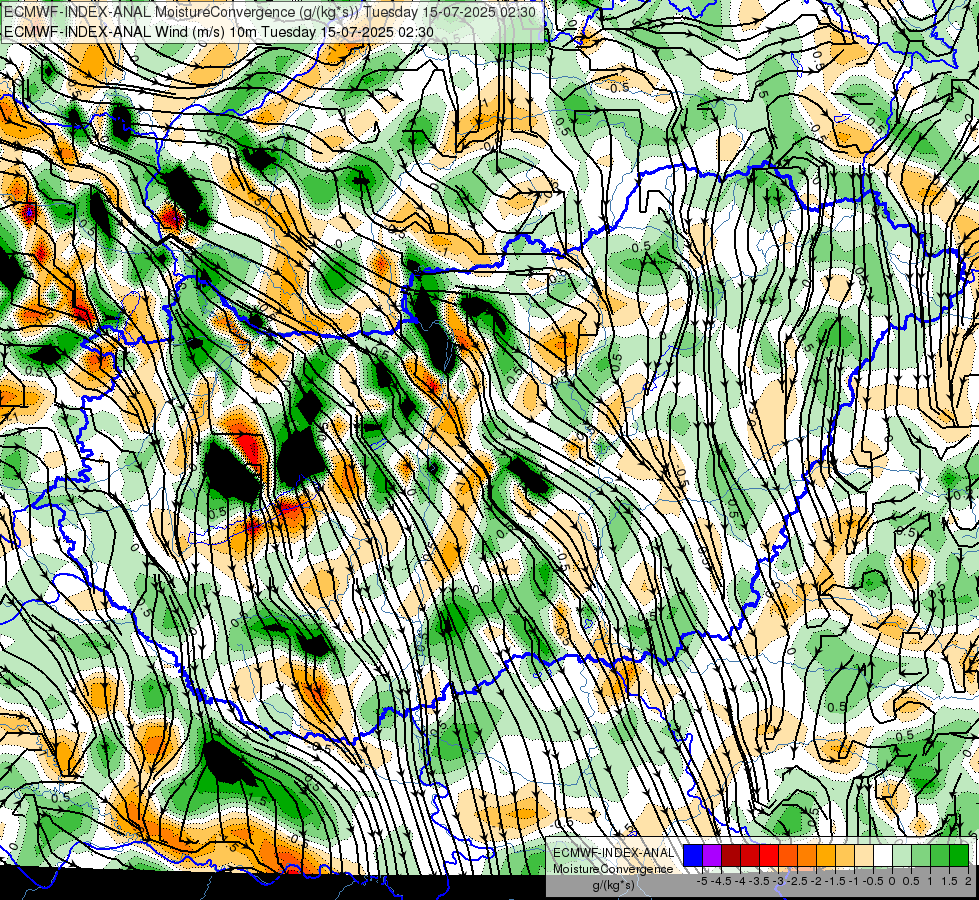Click the -4.5 tick label on the legend
979x900 pixels.
pos(721,881)
